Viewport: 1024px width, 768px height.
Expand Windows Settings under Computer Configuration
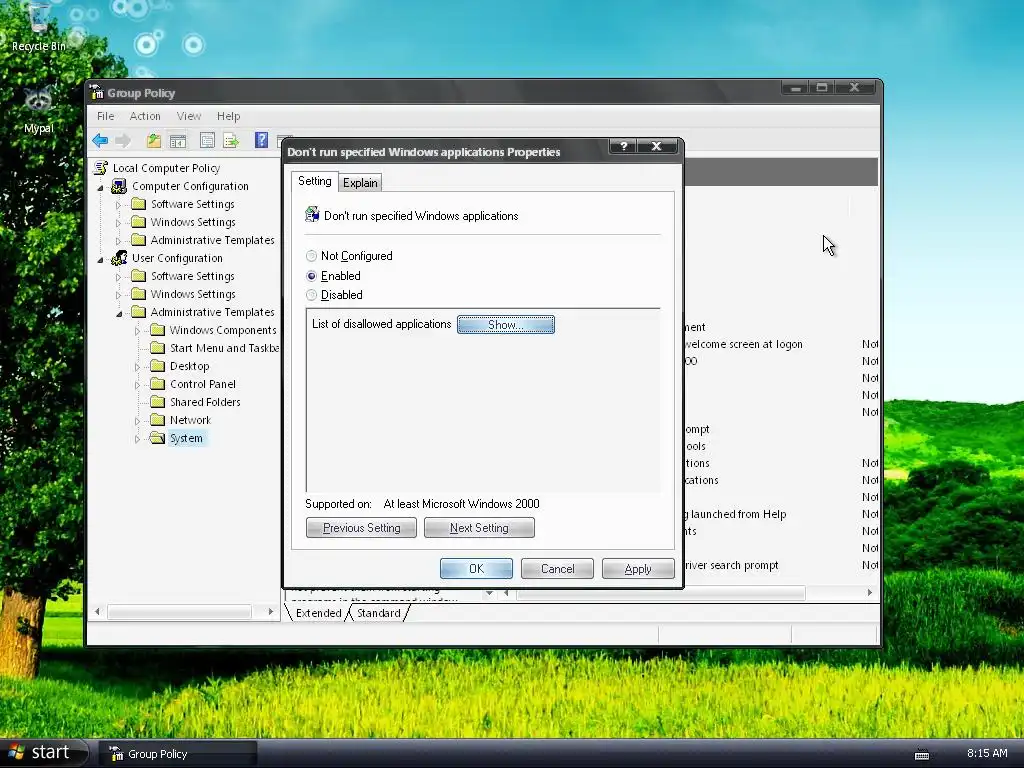(118, 223)
